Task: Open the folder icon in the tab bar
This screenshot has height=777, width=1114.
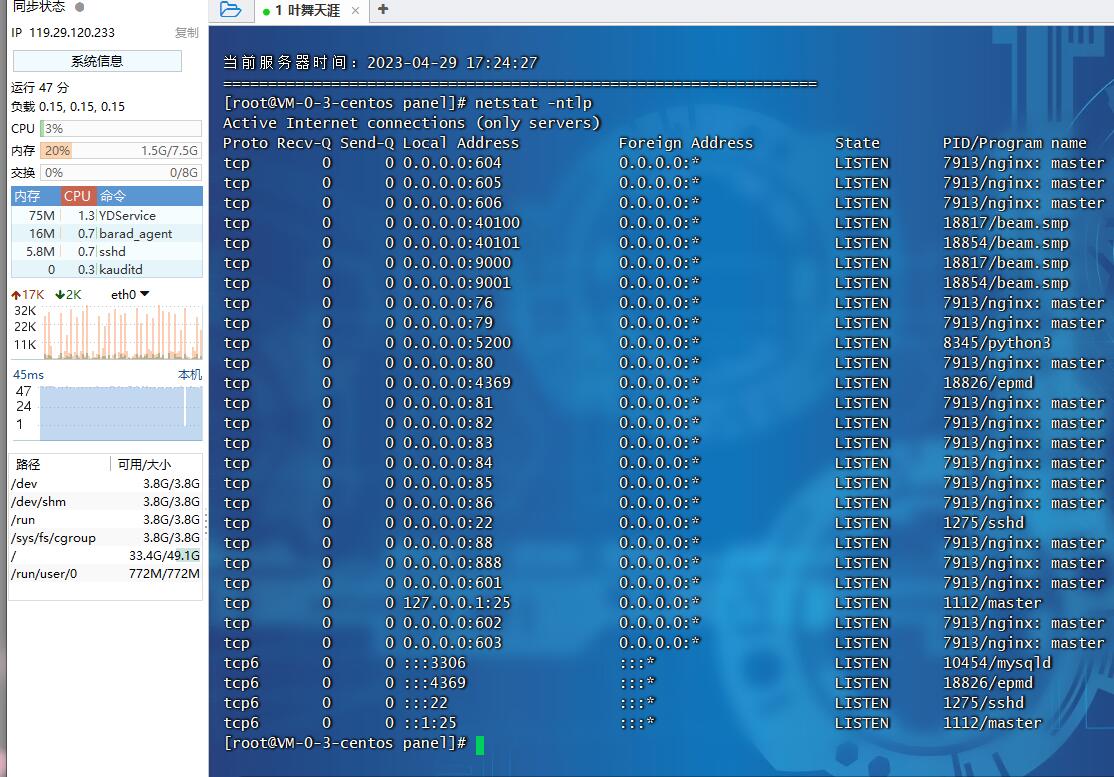Action: pyautogui.click(x=231, y=10)
